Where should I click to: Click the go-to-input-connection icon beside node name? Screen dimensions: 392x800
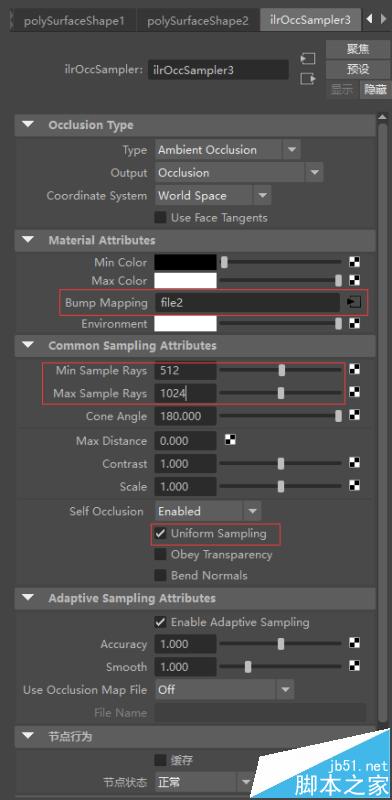pyautogui.click(x=308, y=59)
